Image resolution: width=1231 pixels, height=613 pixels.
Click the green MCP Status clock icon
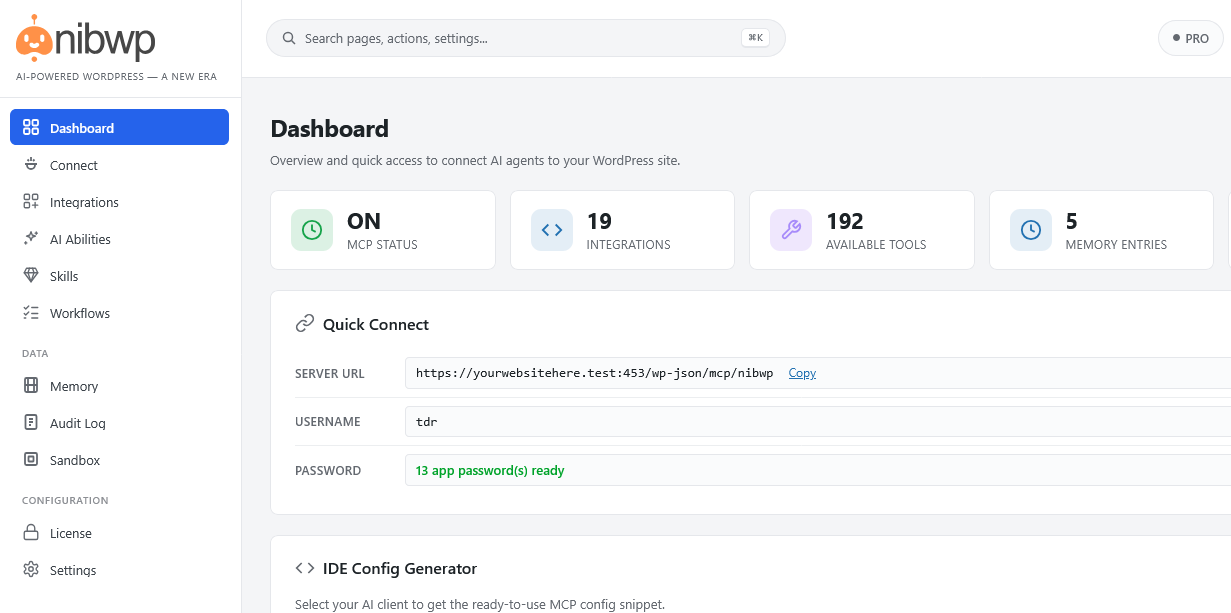[x=312, y=230]
